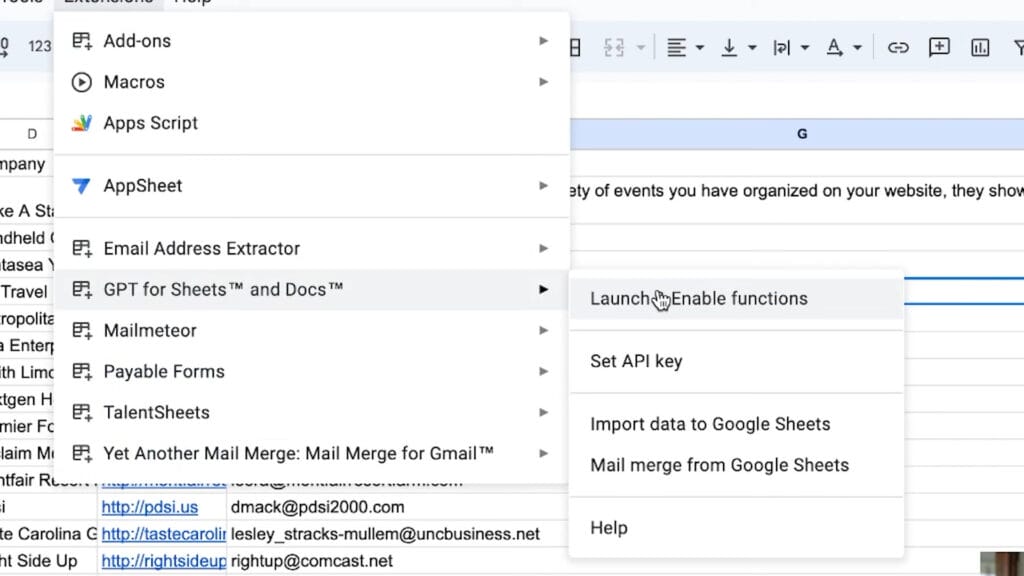Click Launch & Enable functions
This screenshot has width=1024, height=576.
(737, 298)
